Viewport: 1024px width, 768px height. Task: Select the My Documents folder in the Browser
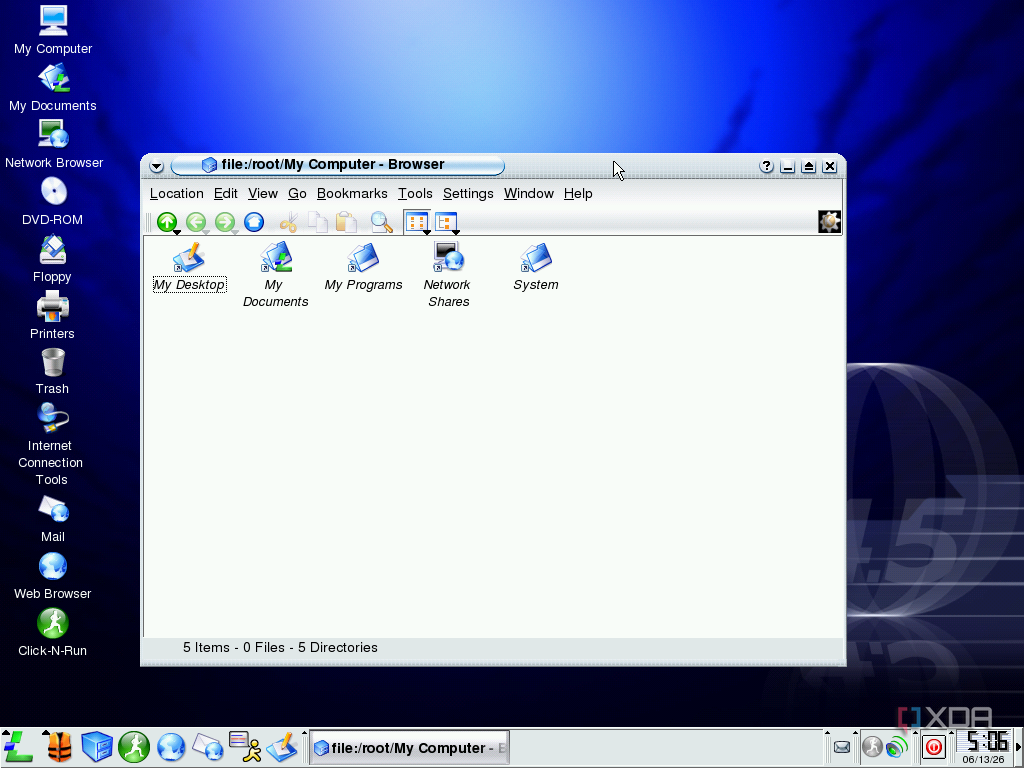[x=276, y=275]
